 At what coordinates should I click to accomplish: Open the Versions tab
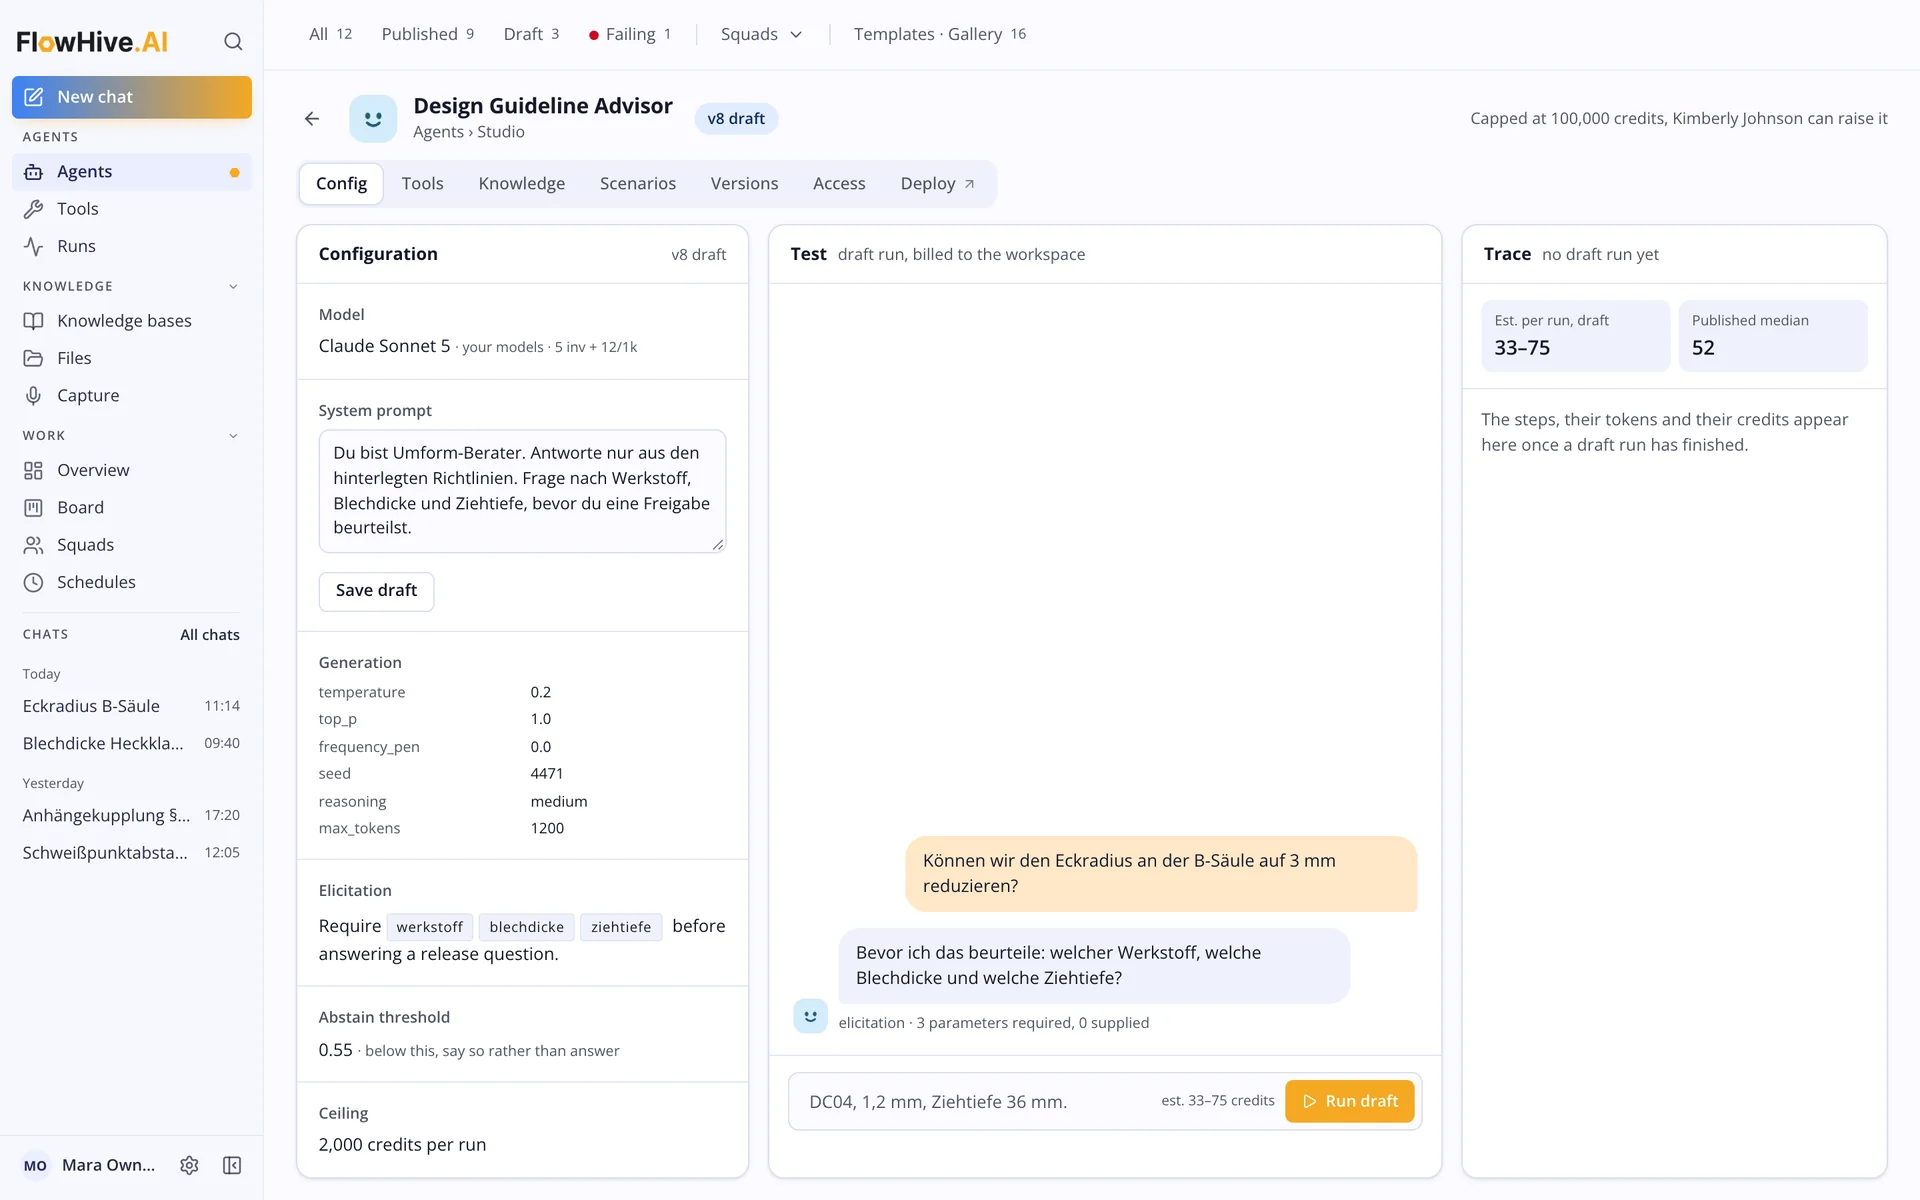(x=744, y=184)
